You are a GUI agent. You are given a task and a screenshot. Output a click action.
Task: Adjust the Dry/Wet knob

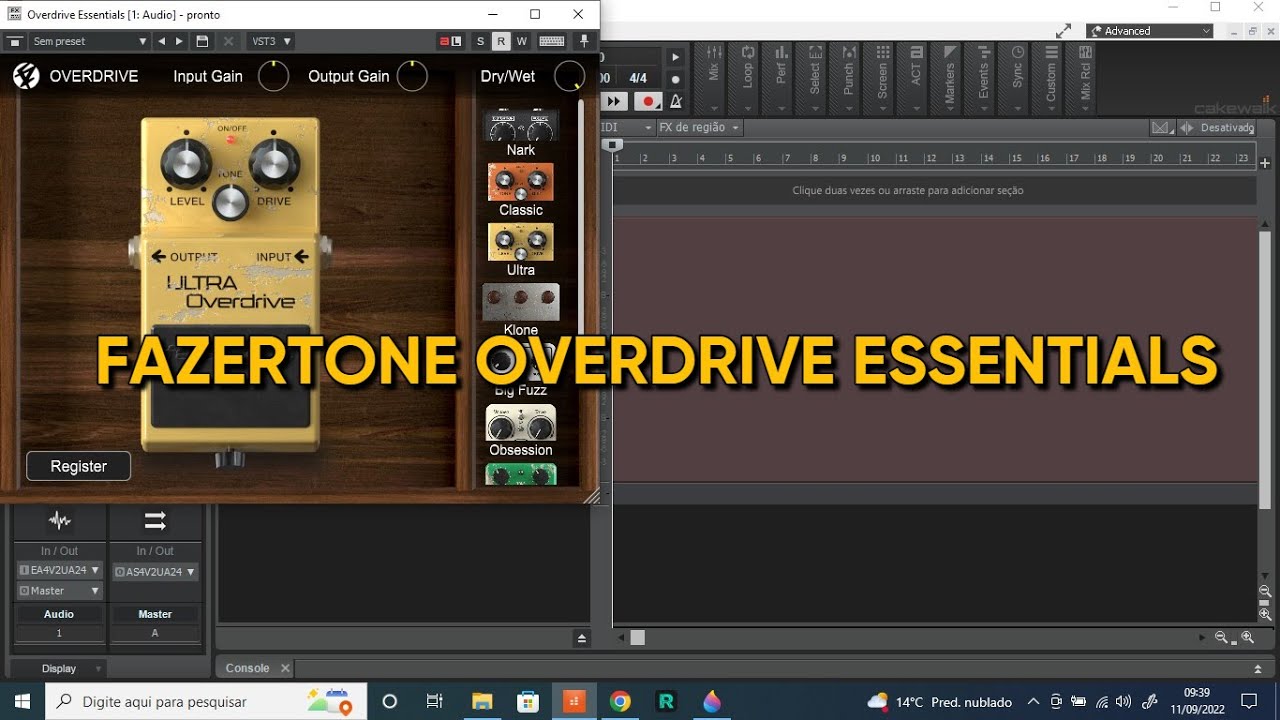pyautogui.click(x=569, y=76)
